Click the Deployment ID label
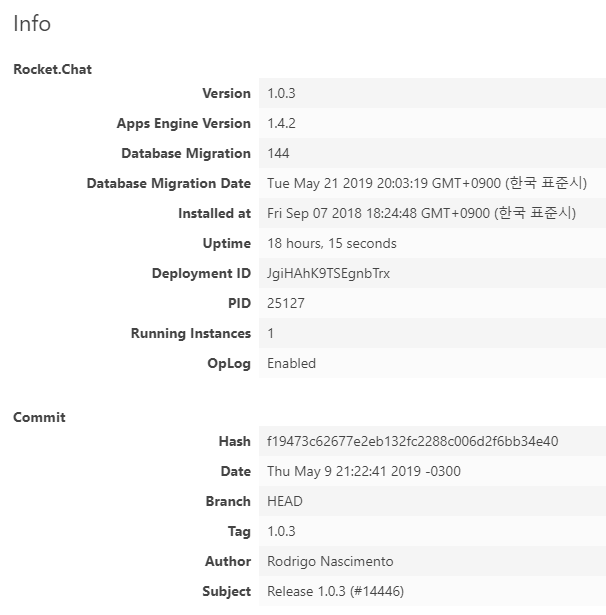 (201, 273)
